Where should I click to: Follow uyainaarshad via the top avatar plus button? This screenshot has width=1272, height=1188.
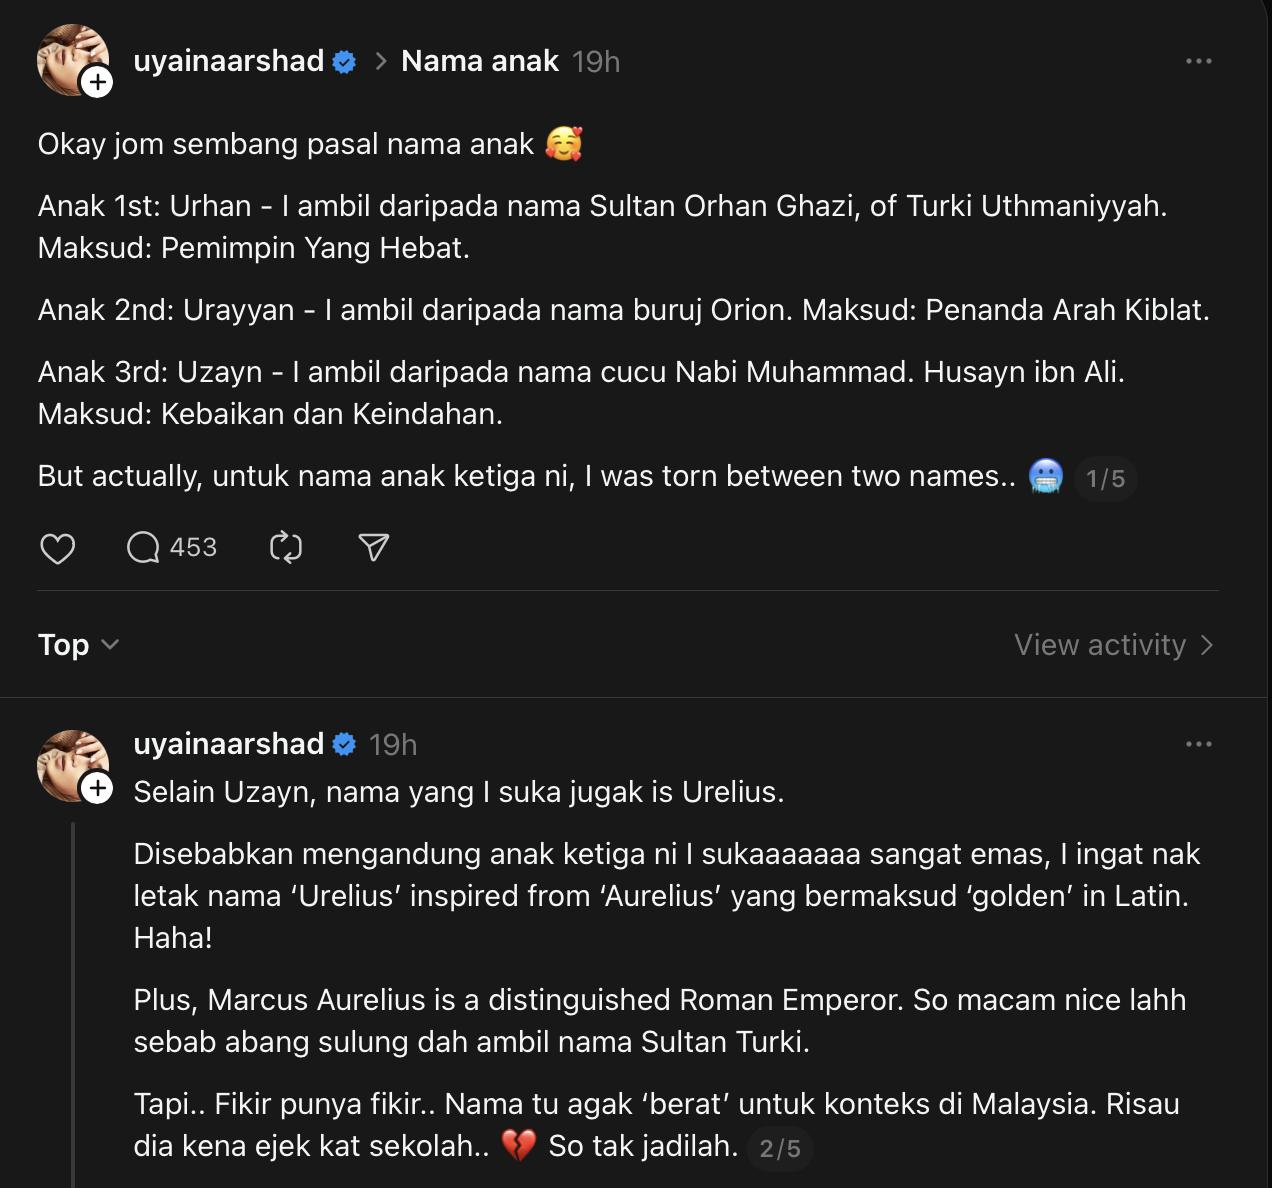click(97, 82)
